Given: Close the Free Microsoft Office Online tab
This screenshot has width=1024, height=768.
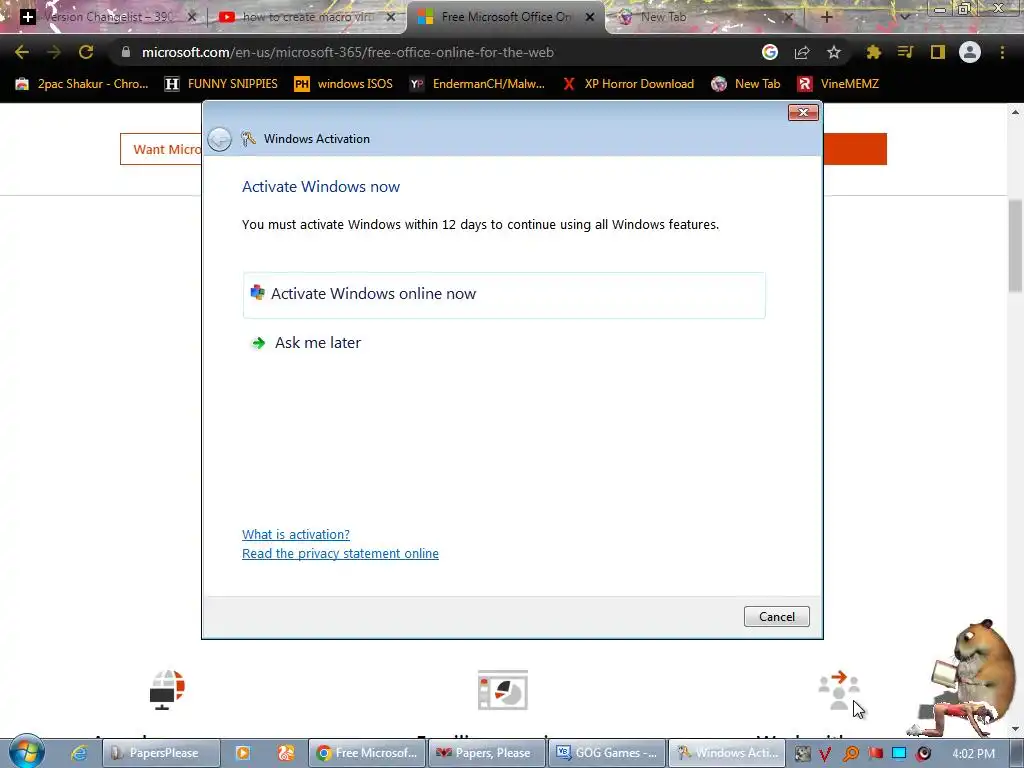Looking at the screenshot, I should (590, 17).
